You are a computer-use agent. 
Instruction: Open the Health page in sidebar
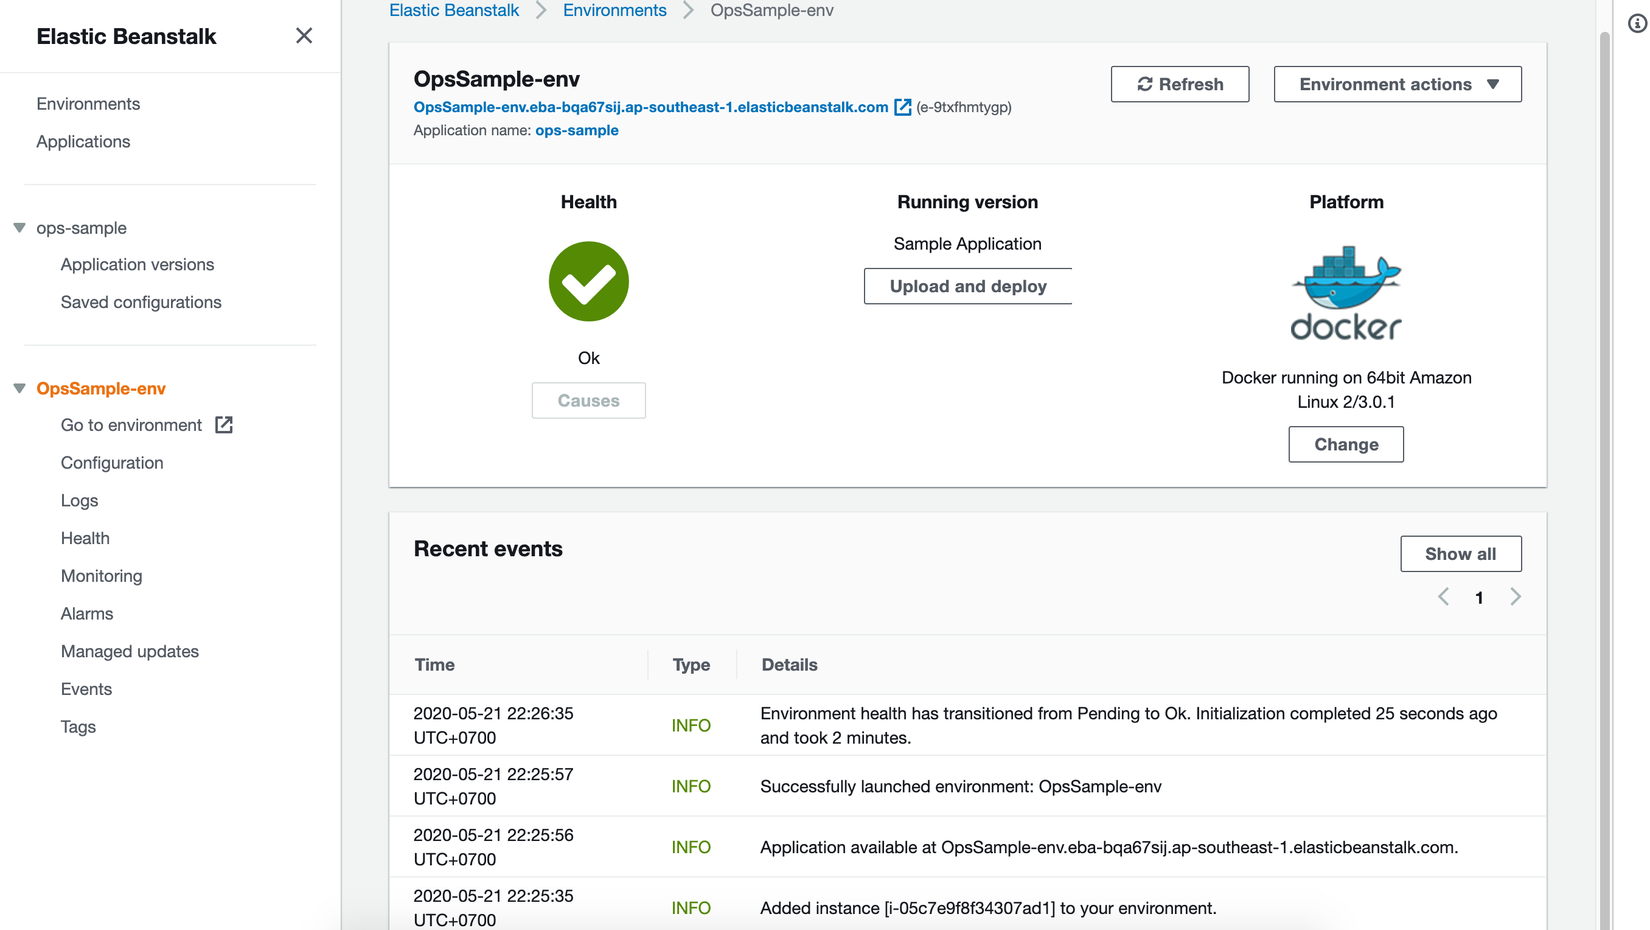click(x=85, y=538)
